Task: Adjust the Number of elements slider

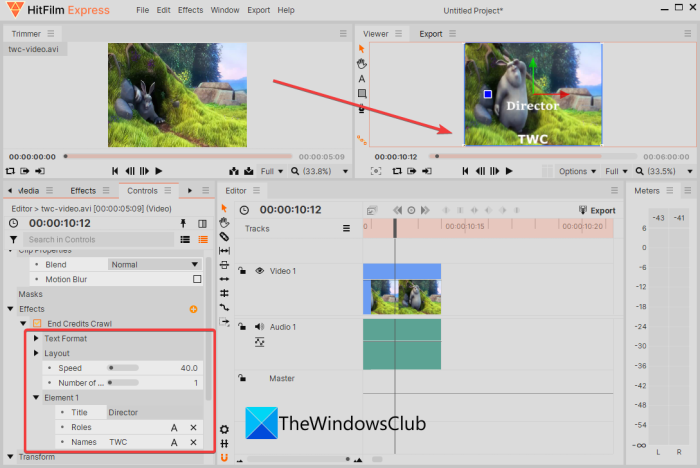Action: [x=123, y=383]
